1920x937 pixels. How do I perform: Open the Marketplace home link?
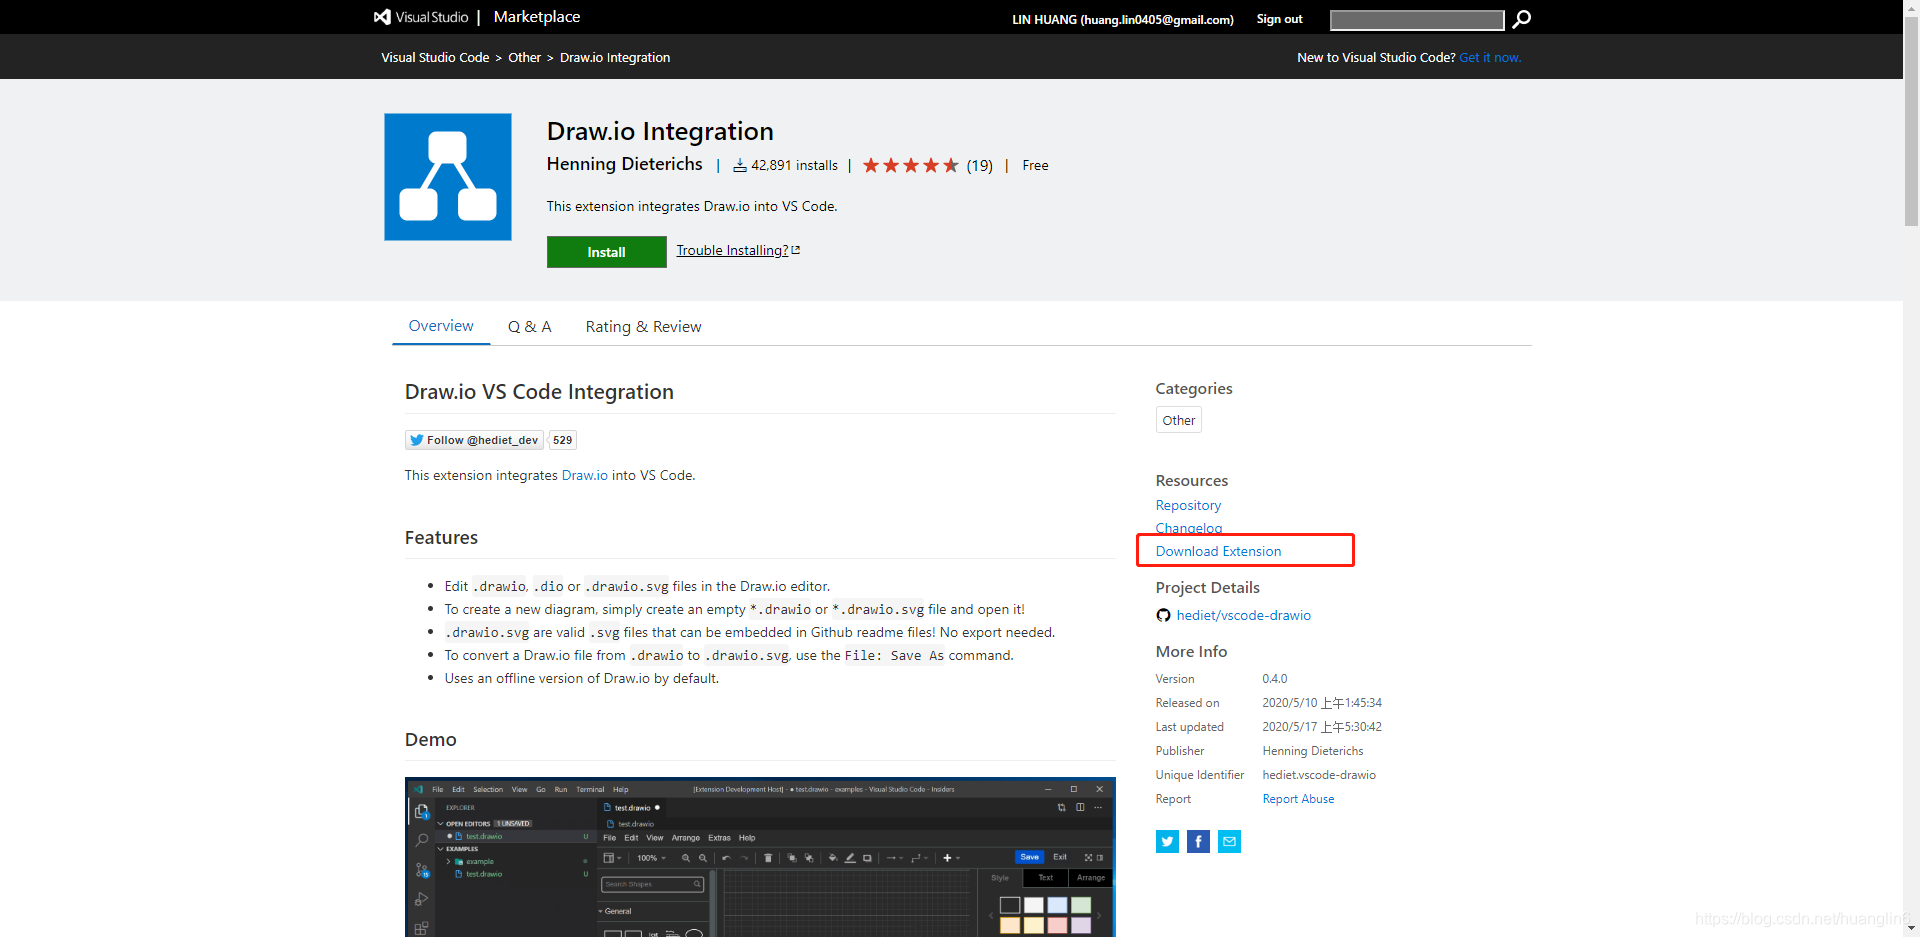coord(536,17)
